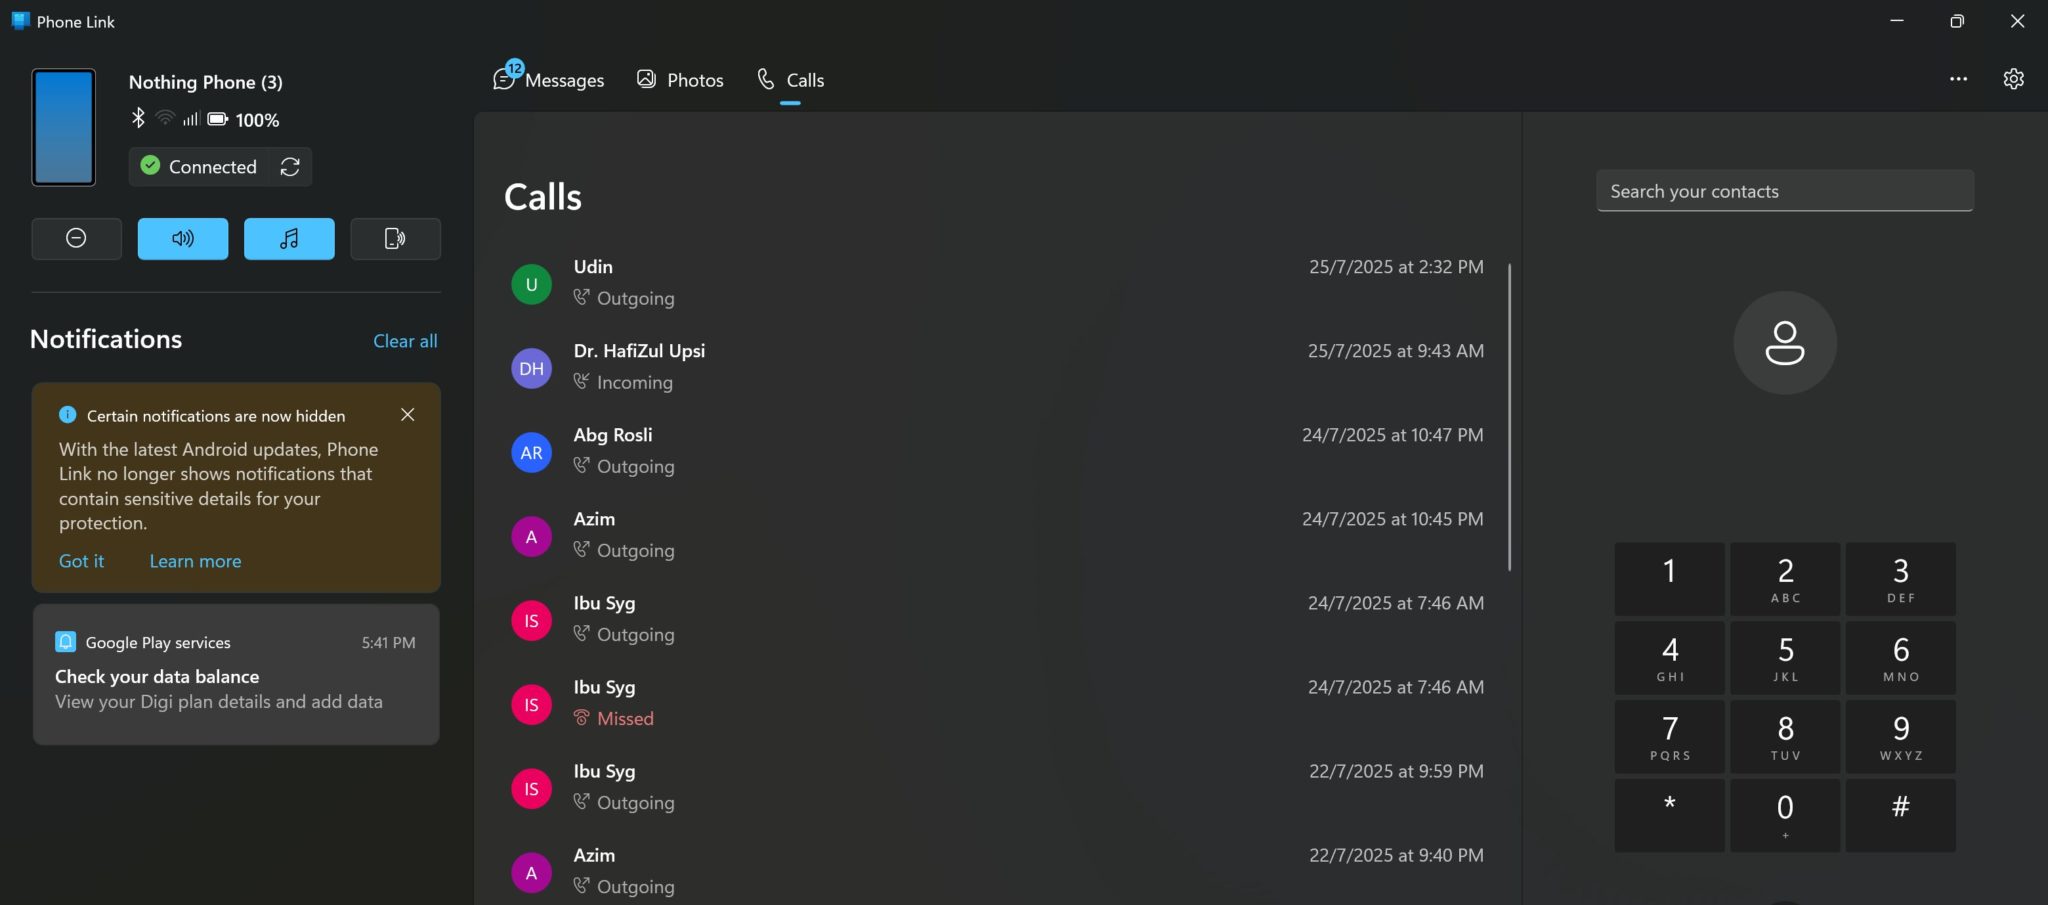Refresh the phone connection status
The image size is (2048, 905).
[290, 167]
